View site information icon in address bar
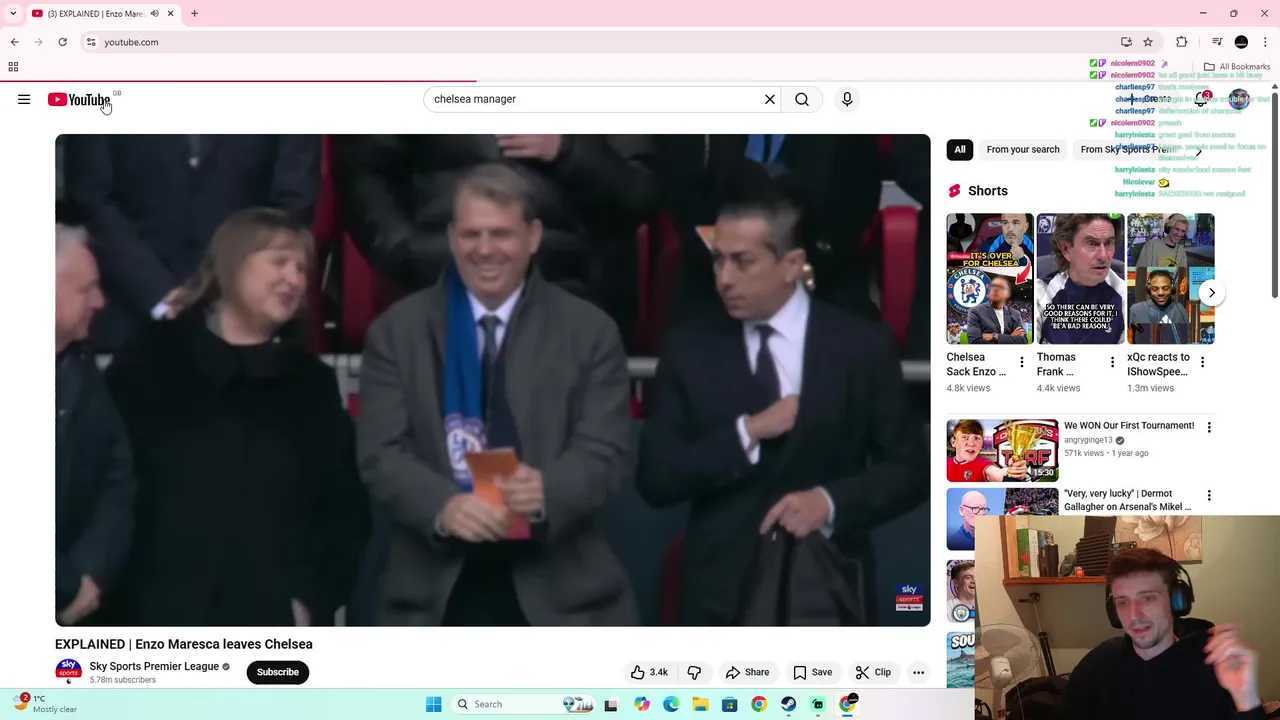The height and width of the screenshot is (720, 1280). (91, 42)
